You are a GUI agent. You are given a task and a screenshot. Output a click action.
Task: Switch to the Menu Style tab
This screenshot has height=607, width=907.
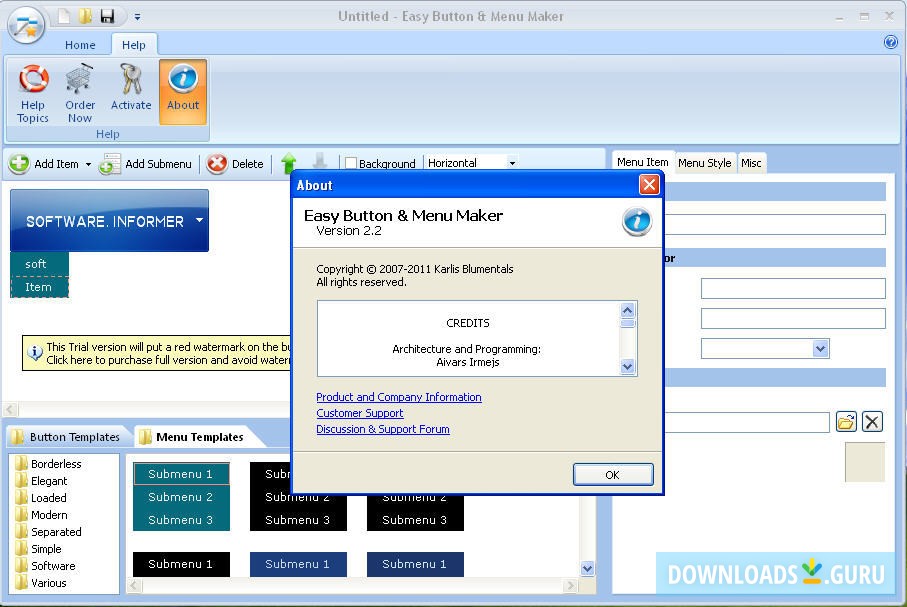click(705, 163)
